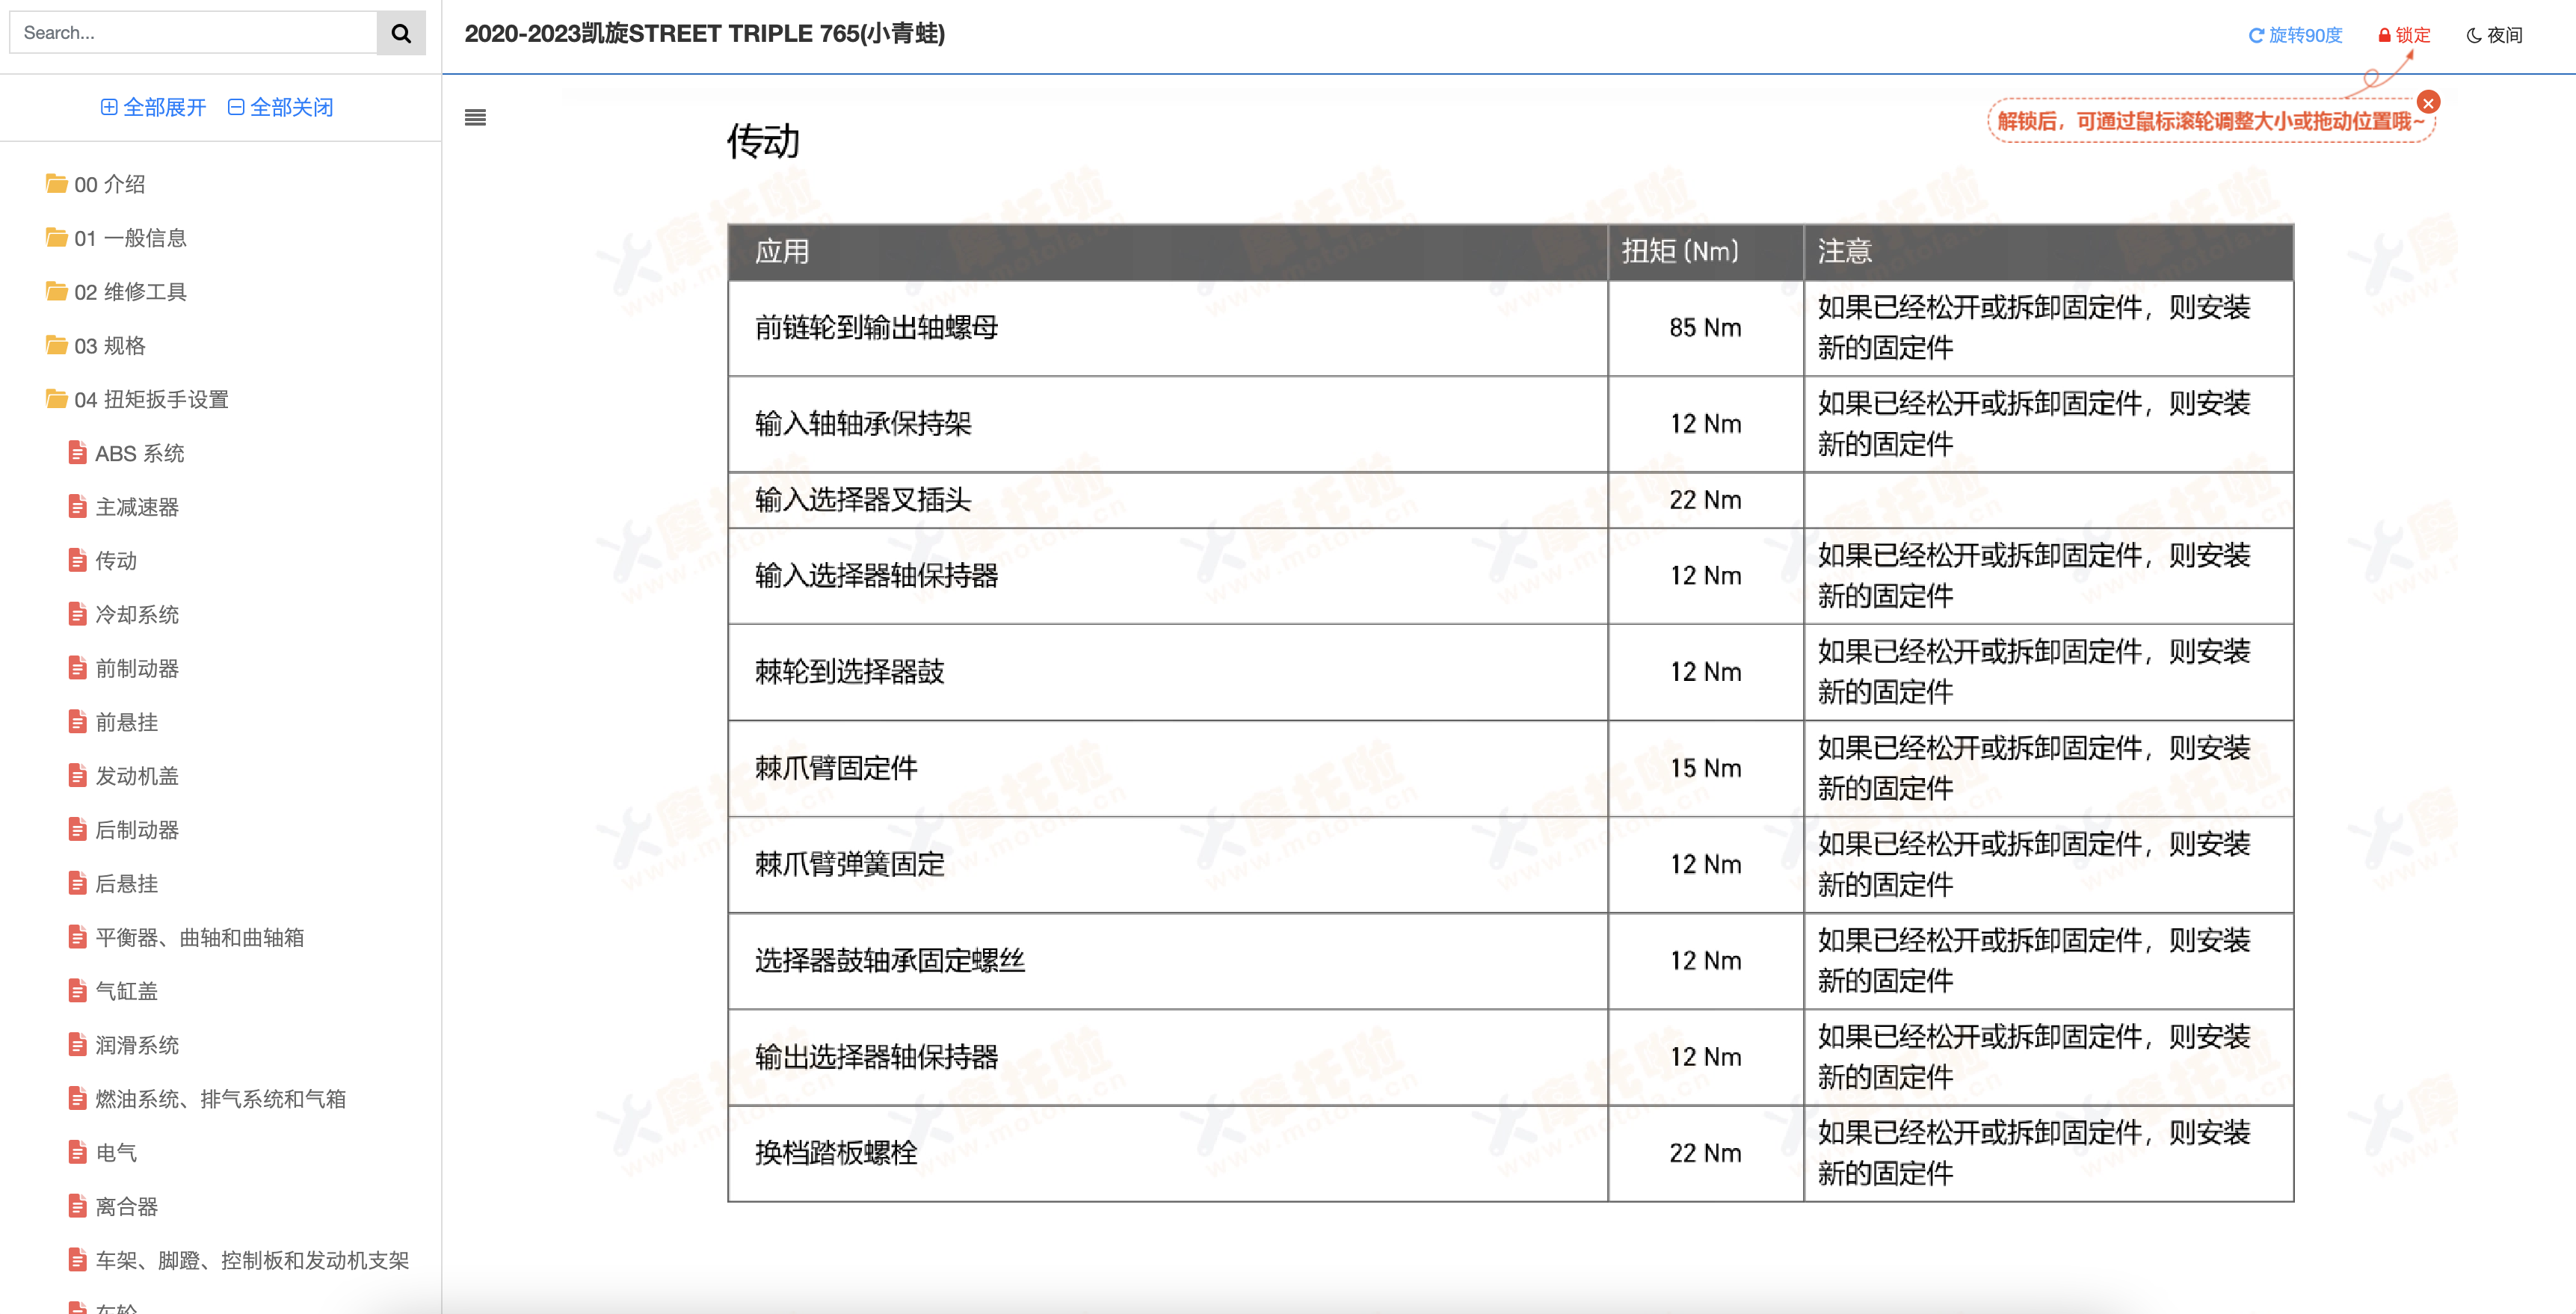
Task: Click the document icon beside ABS 系统
Action: pyautogui.click(x=77, y=453)
